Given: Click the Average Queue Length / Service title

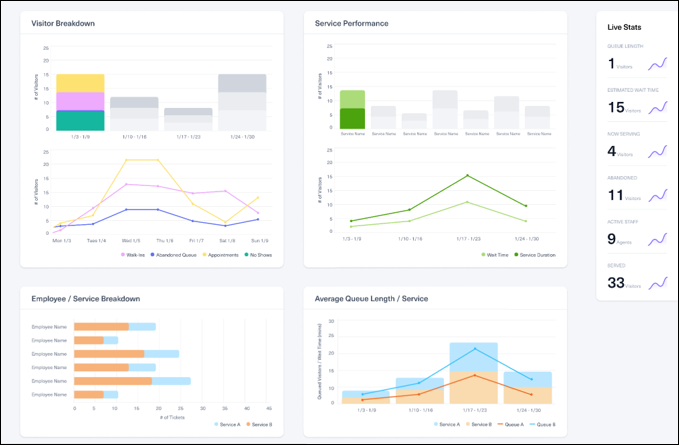Looking at the screenshot, I should coord(371,299).
